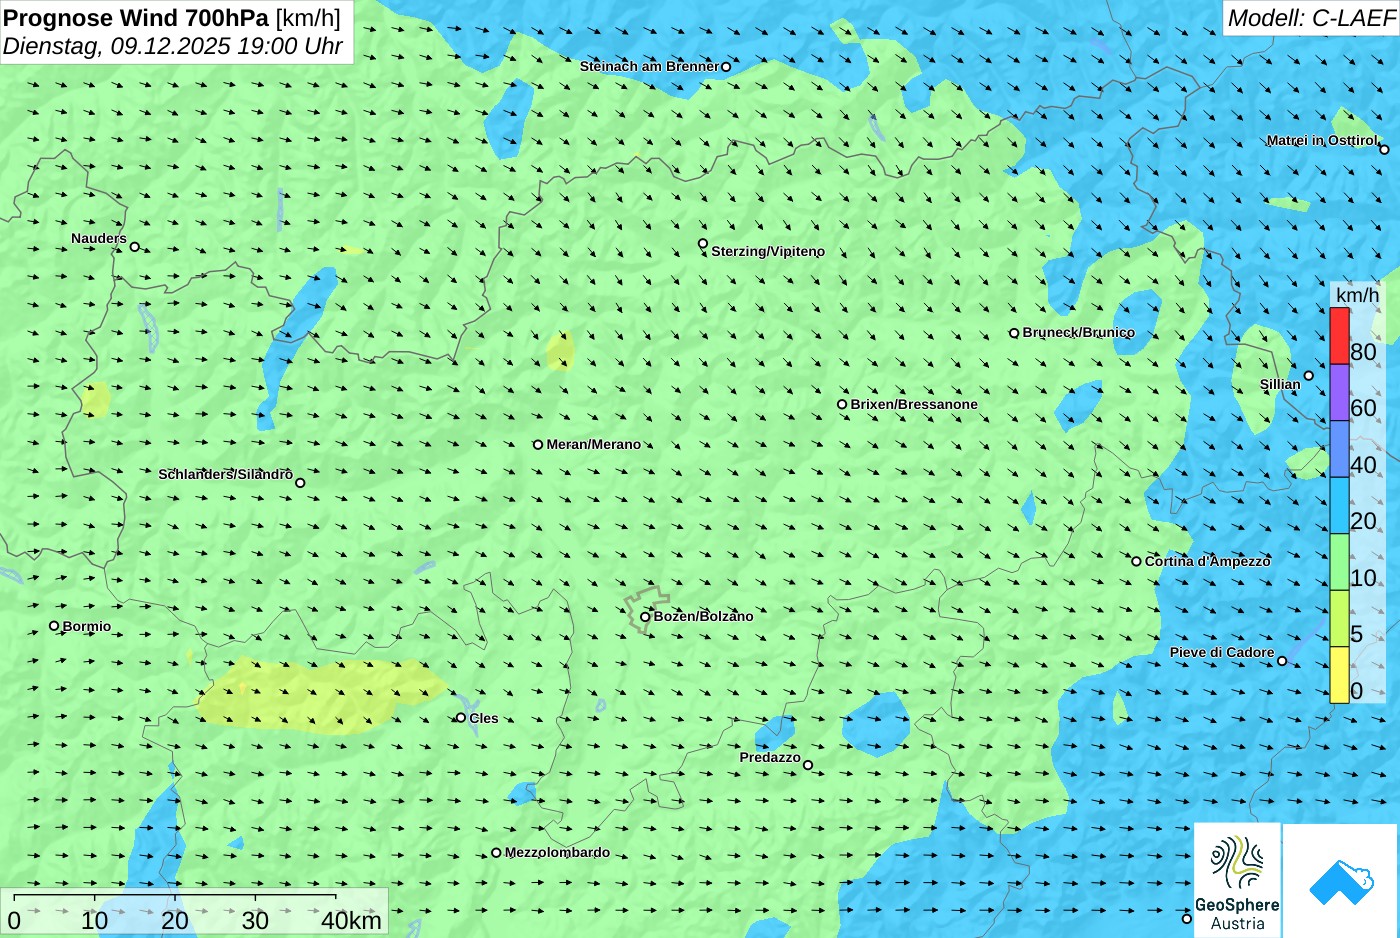Select the yellow 0–5 legend swatch

click(x=1339, y=675)
